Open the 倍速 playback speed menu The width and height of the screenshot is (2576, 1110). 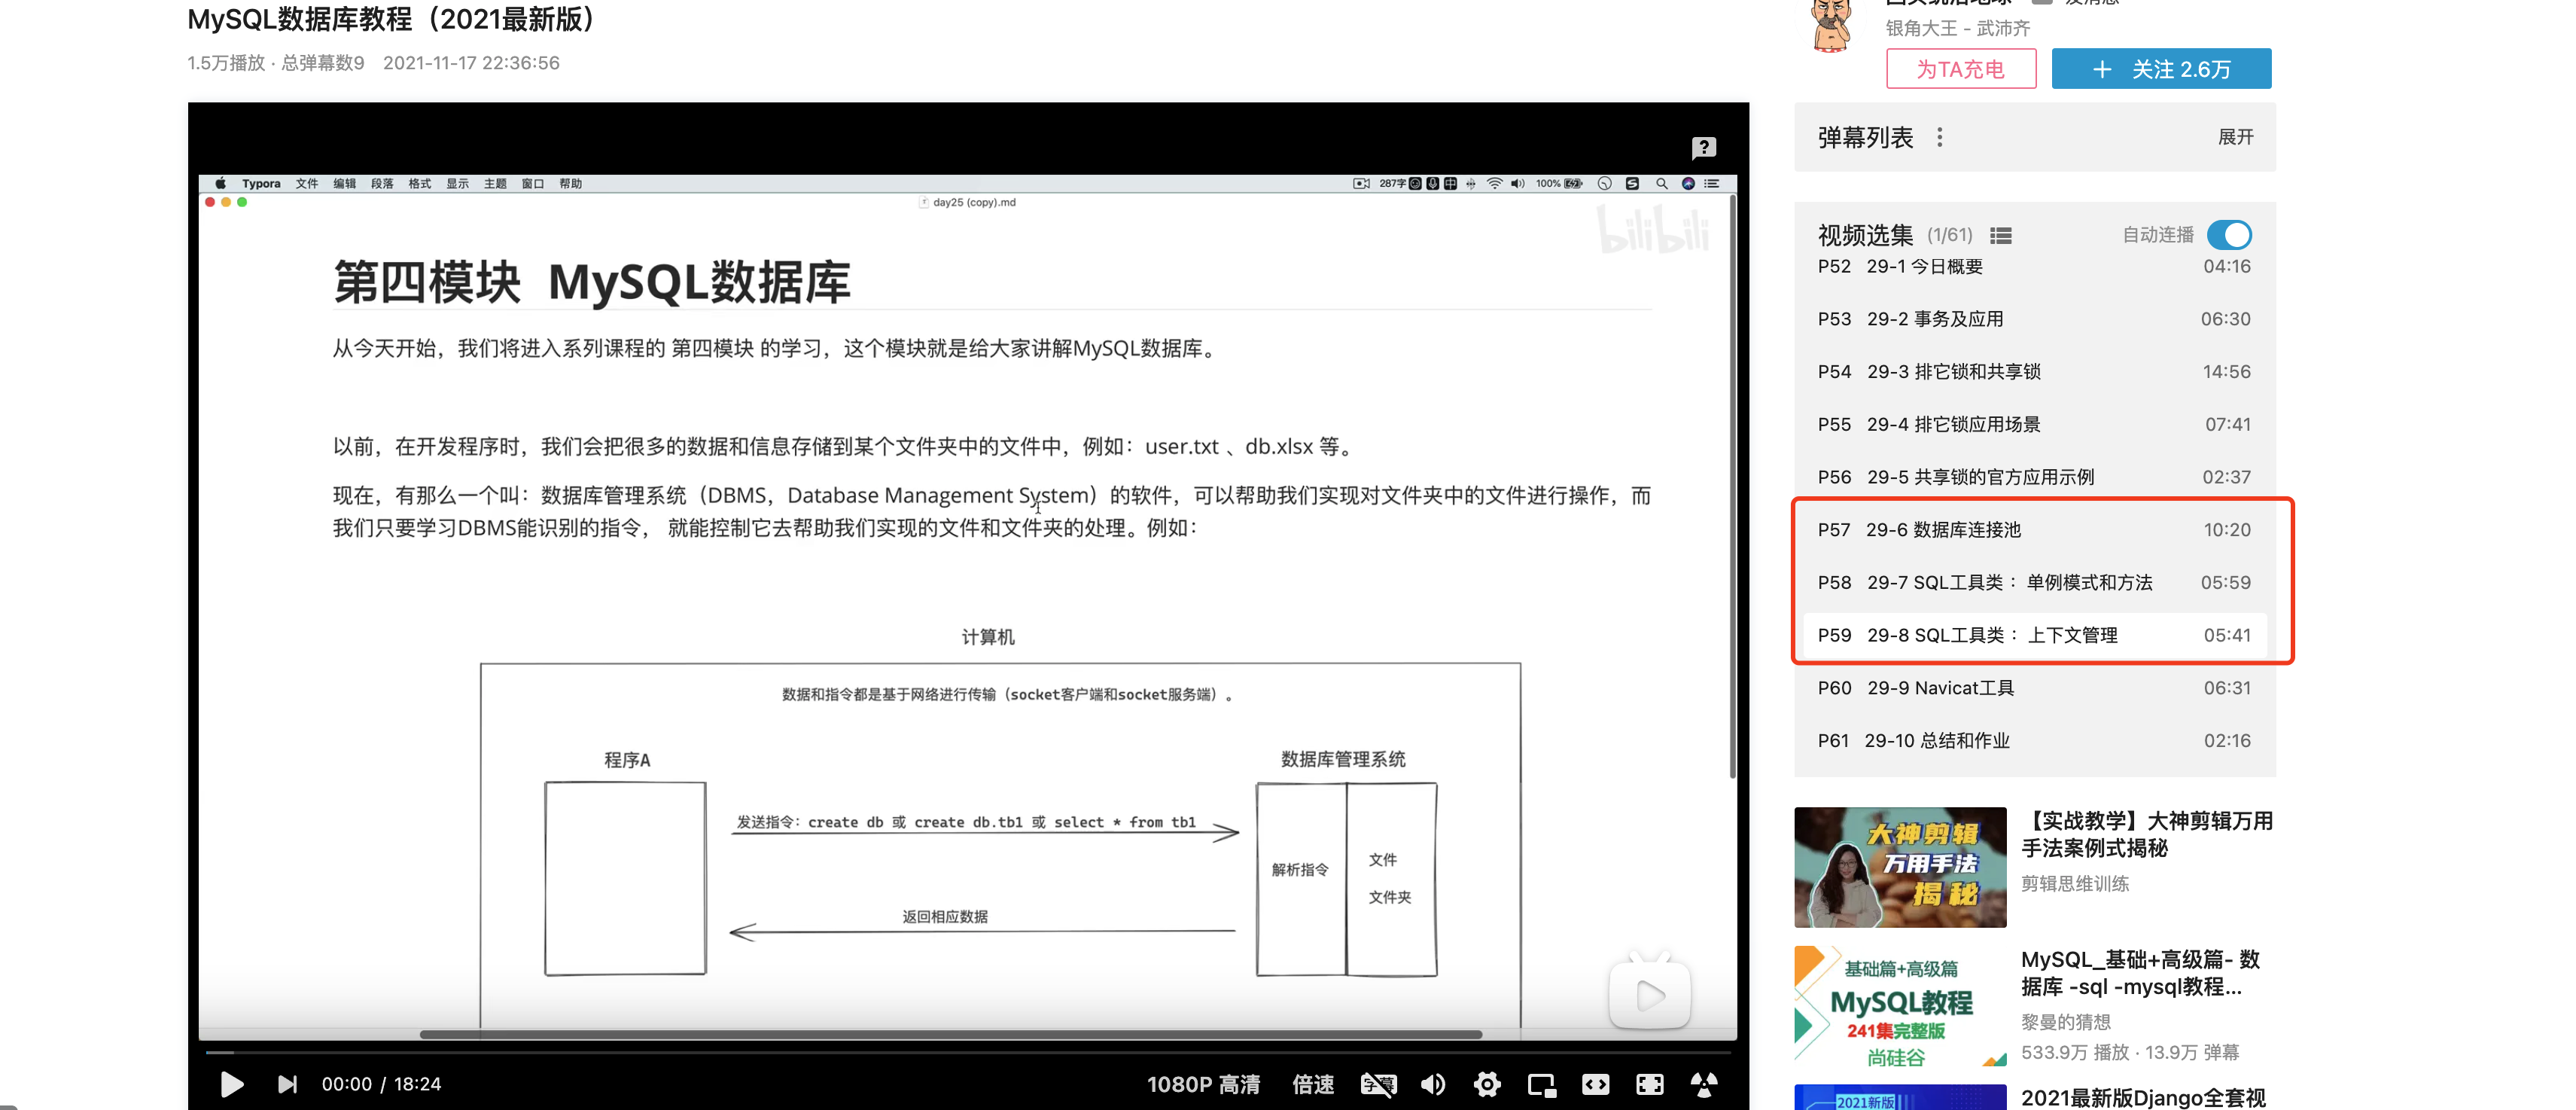(1313, 1084)
